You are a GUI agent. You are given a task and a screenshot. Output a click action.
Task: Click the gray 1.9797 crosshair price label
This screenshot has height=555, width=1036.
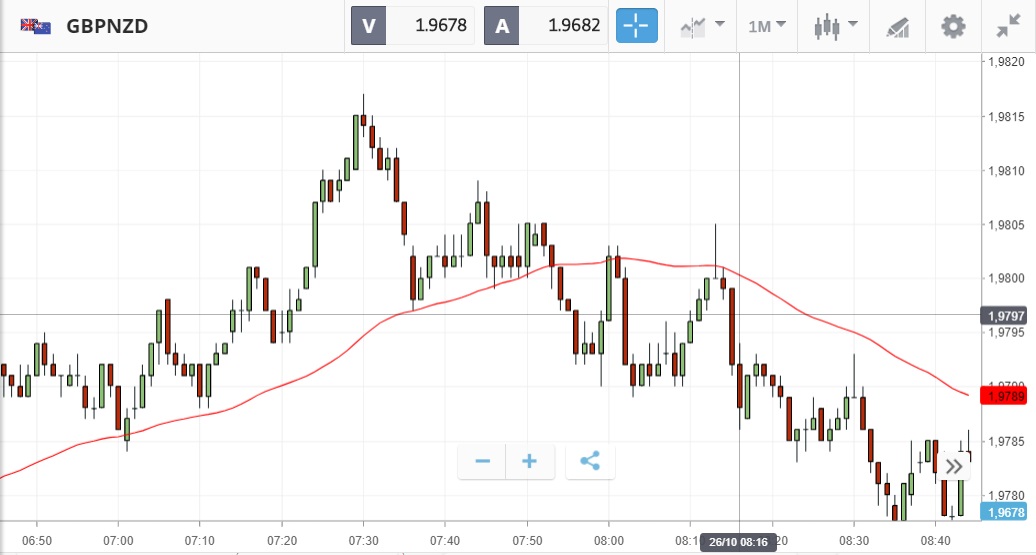point(1004,316)
